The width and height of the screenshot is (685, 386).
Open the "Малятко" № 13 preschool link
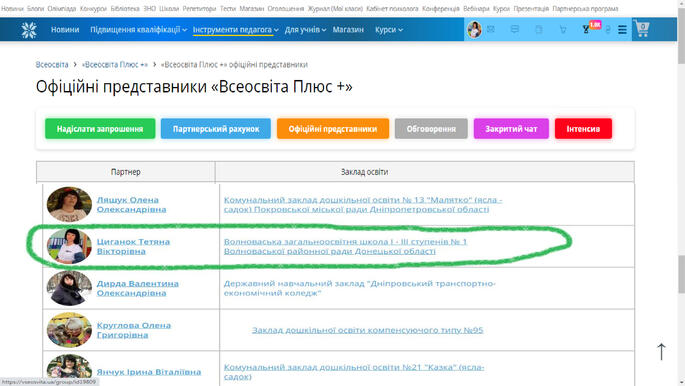click(x=363, y=204)
